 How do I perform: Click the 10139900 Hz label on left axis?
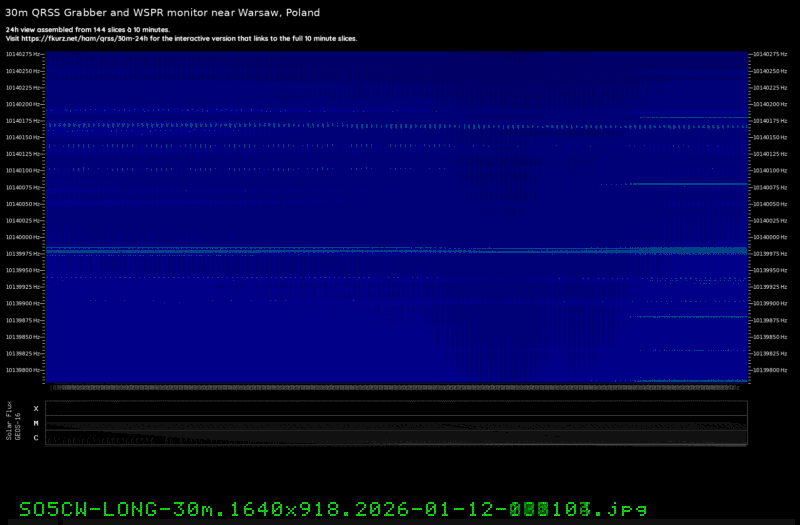23,304
